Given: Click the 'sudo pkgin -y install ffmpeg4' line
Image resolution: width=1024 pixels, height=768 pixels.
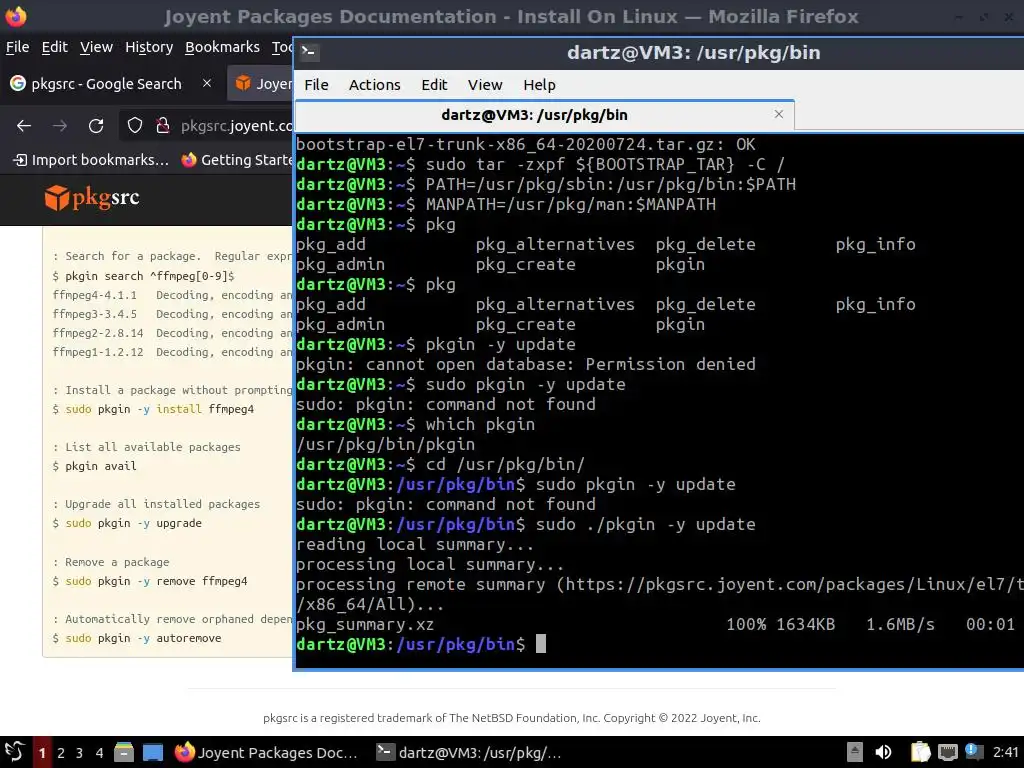Looking at the screenshot, I should click(x=153, y=409).
